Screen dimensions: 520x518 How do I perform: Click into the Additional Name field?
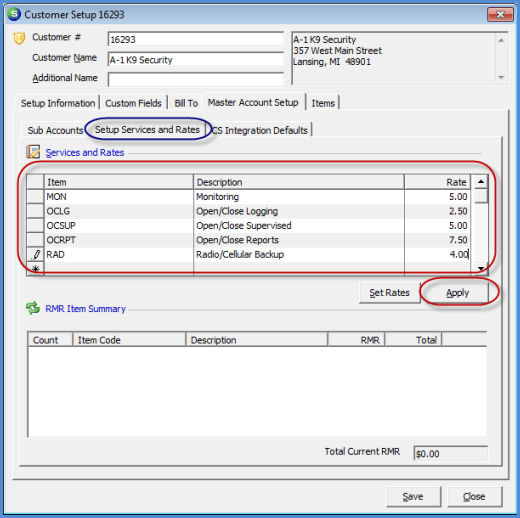[195, 79]
